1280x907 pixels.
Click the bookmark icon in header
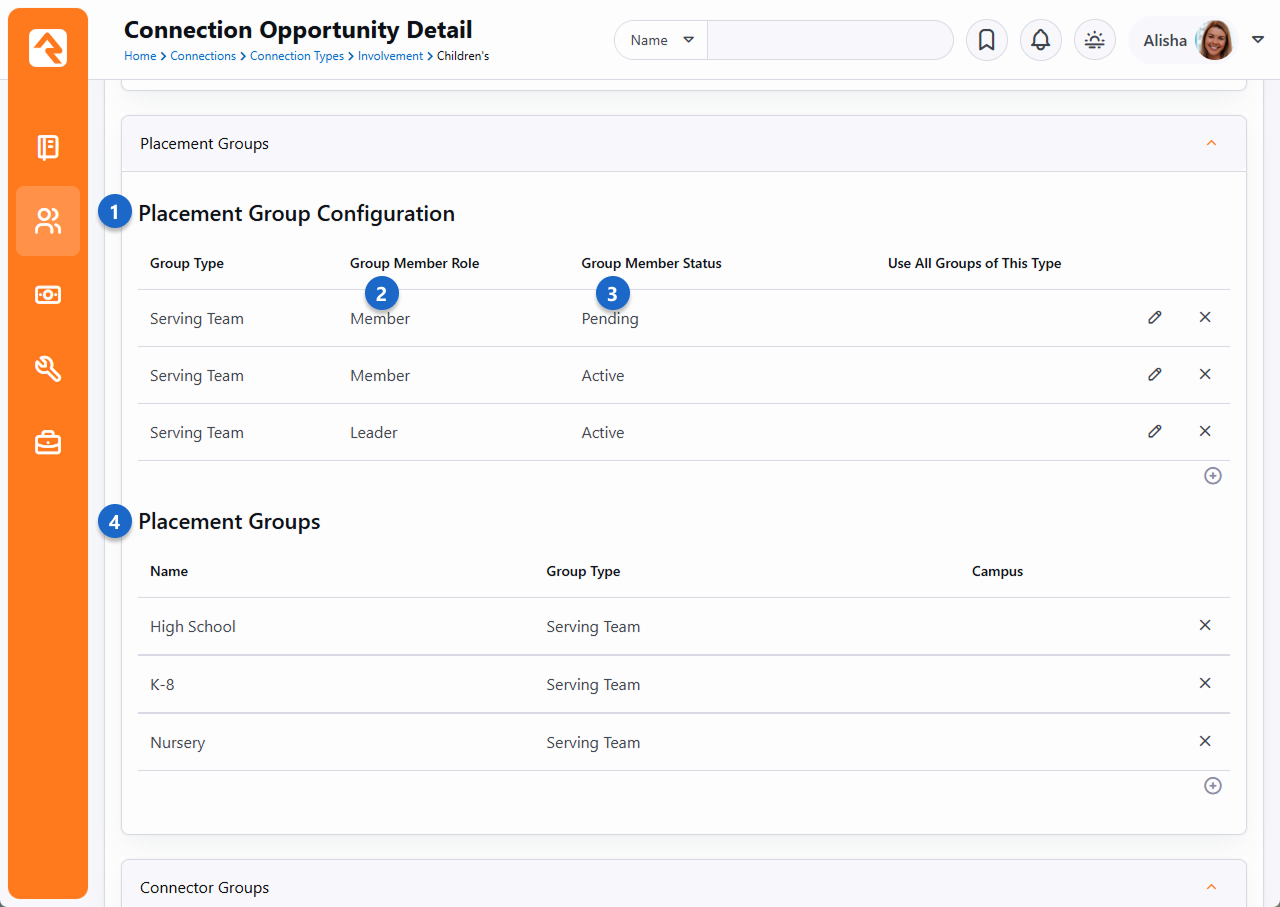point(986,40)
